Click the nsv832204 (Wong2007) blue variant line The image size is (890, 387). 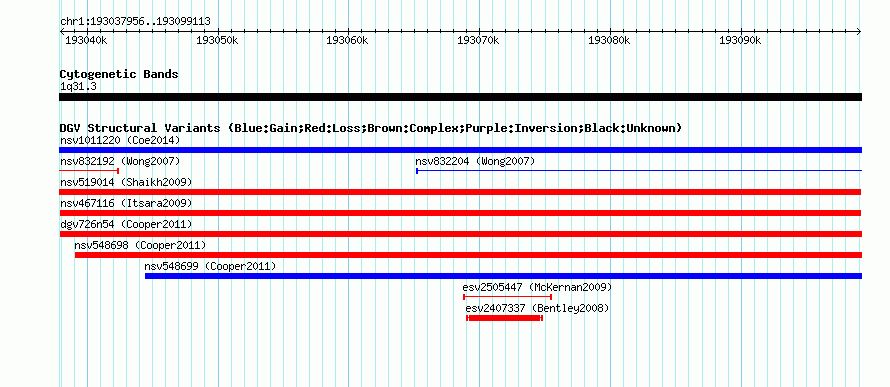639,170
